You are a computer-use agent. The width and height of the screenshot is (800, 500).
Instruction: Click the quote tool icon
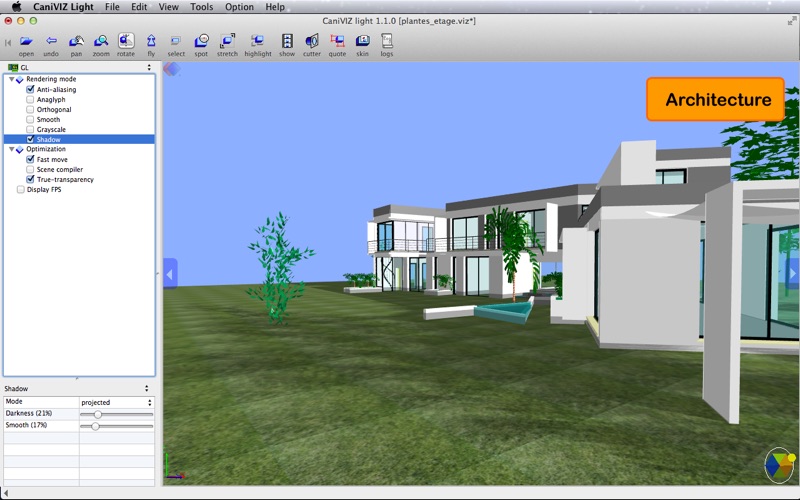[x=337, y=41]
